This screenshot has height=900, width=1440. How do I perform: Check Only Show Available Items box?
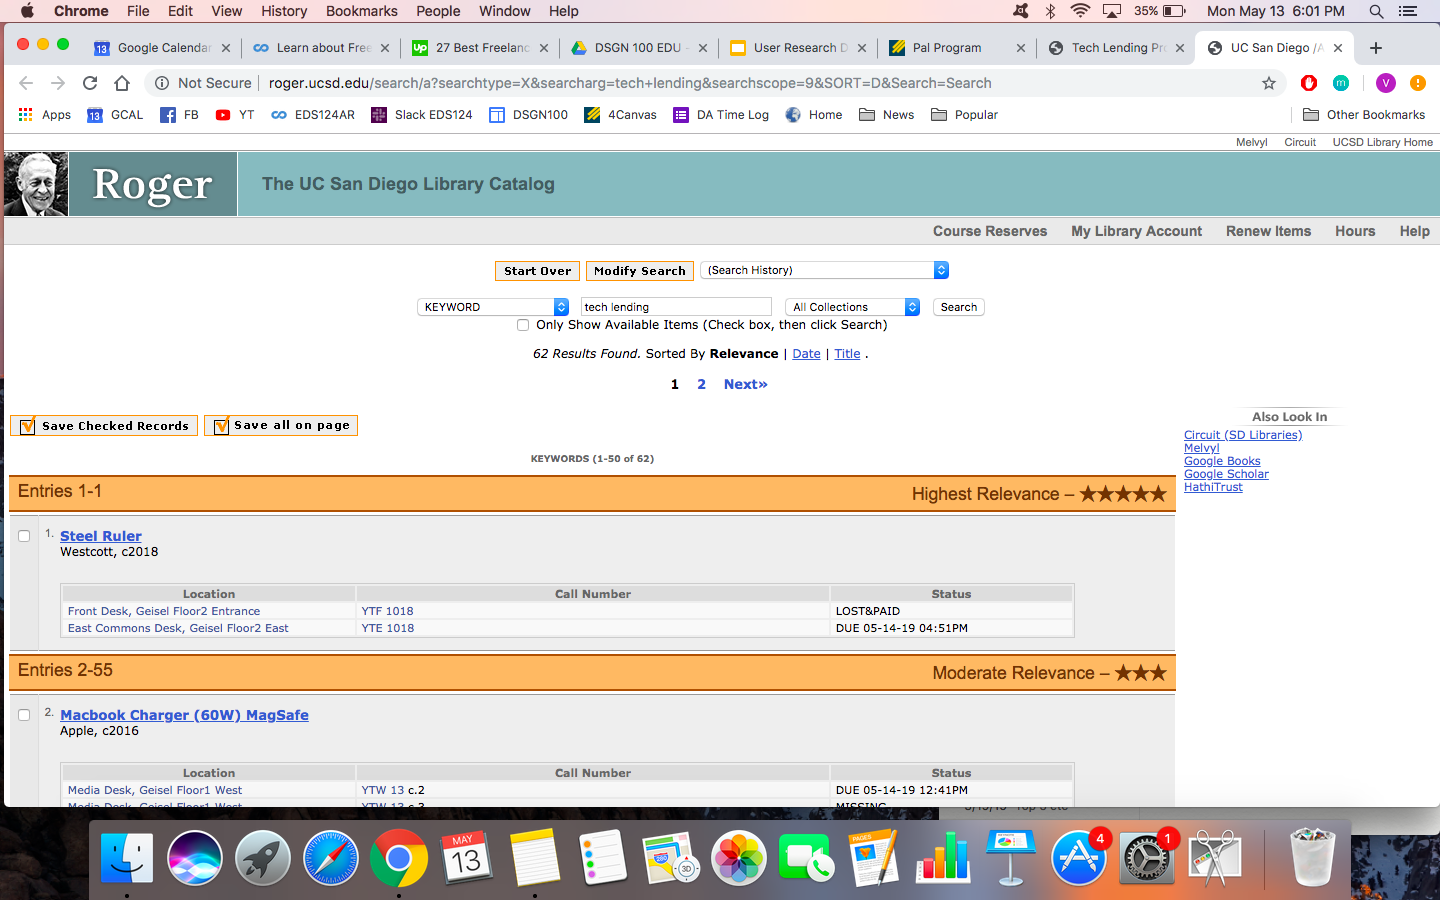pyautogui.click(x=523, y=325)
